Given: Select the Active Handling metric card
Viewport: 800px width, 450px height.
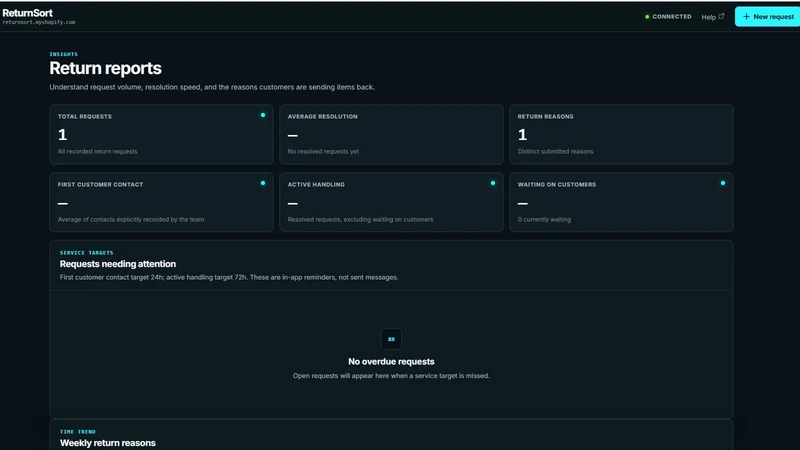Looking at the screenshot, I should (391, 202).
